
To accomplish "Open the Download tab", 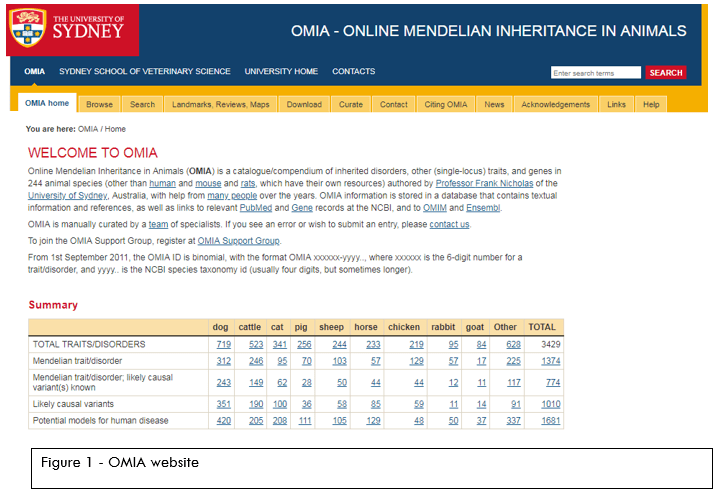I will 304,104.
